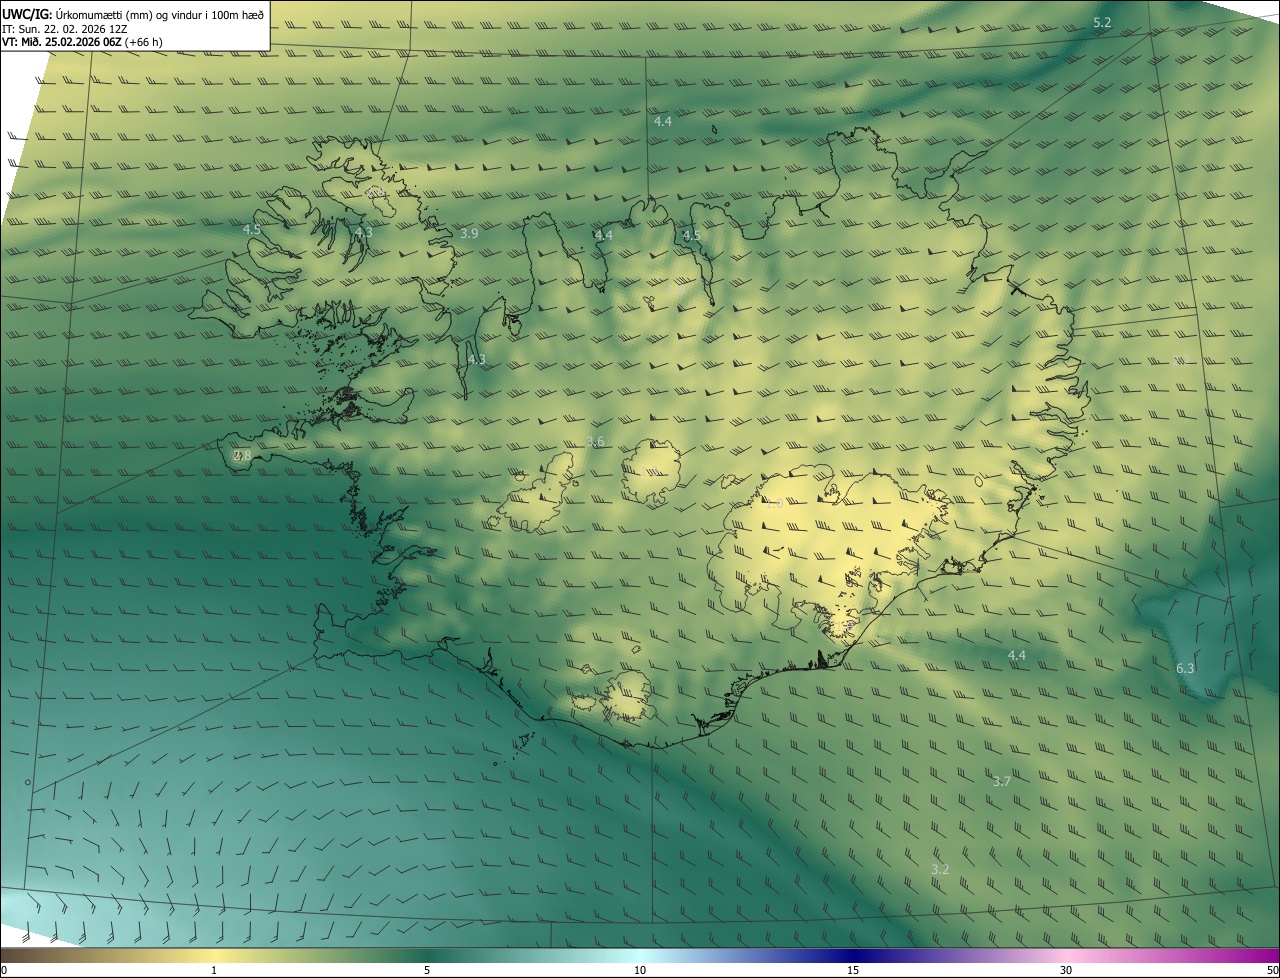
Task: Click the 3.6 value label on the map
Action: [595, 441]
